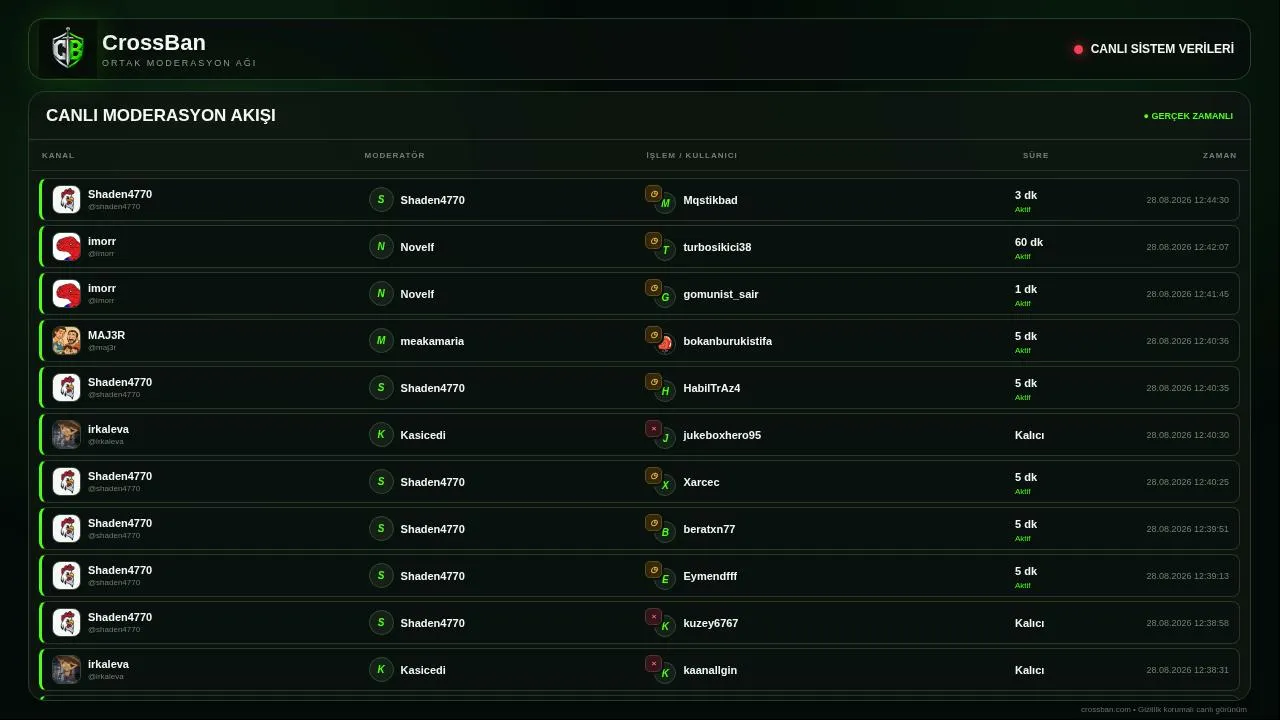Open imorr channel avatar in turbosikici38 row
The image size is (1280, 720).
tap(66, 247)
